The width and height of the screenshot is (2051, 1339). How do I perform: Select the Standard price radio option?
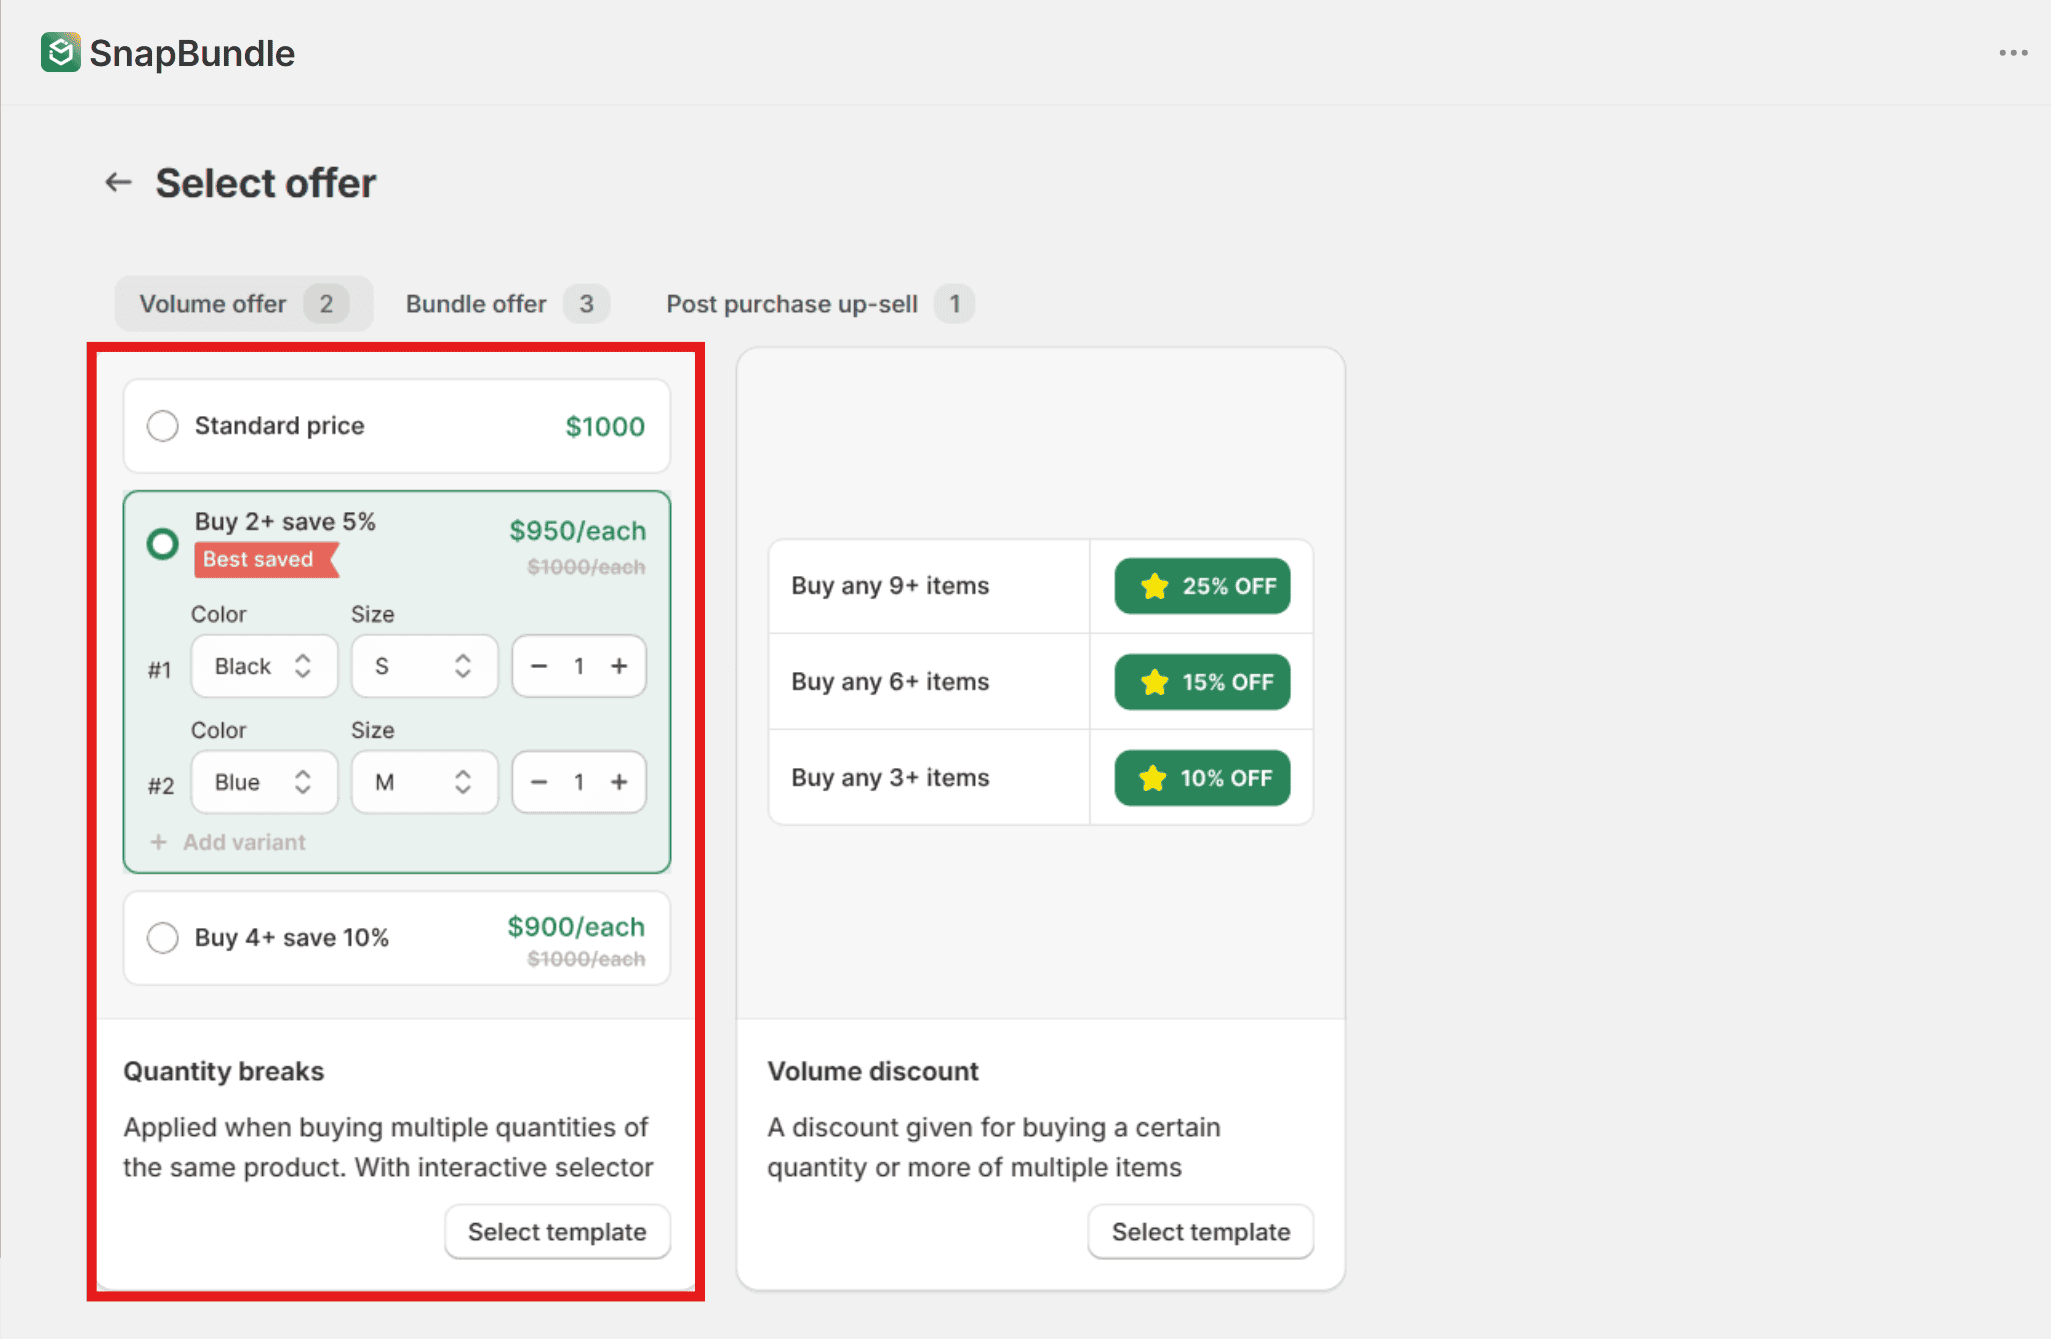tap(162, 426)
